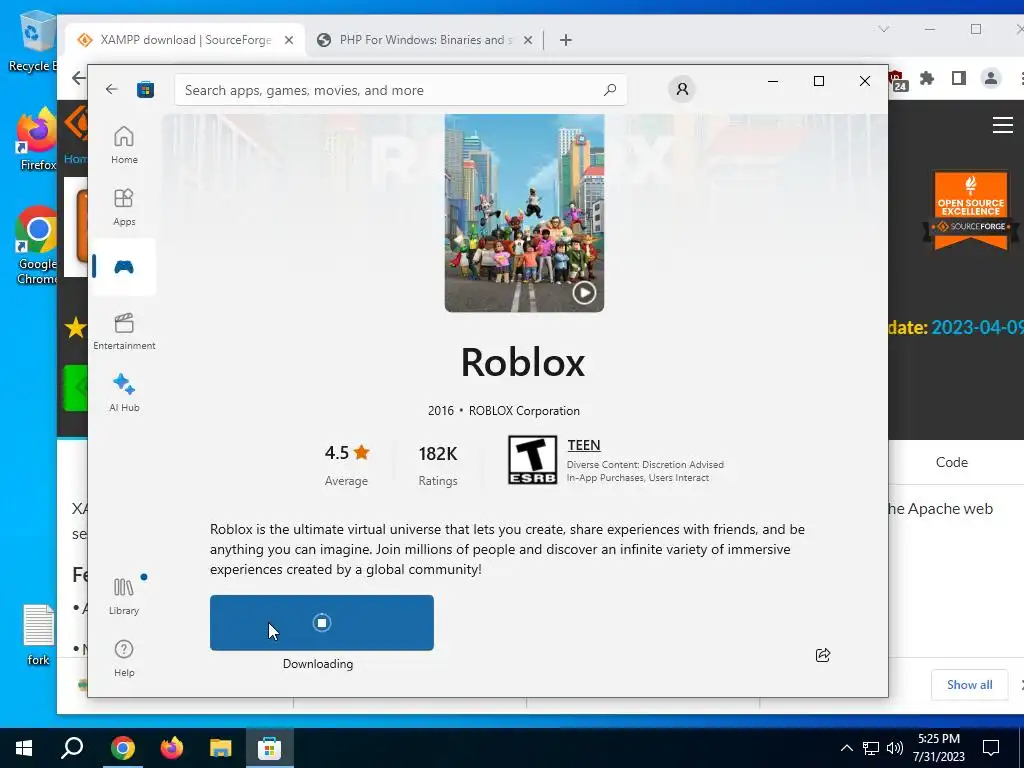The height and width of the screenshot is (768, 1024).
Task: Open a new Chrome tab
Action: (x=566, y=40)
